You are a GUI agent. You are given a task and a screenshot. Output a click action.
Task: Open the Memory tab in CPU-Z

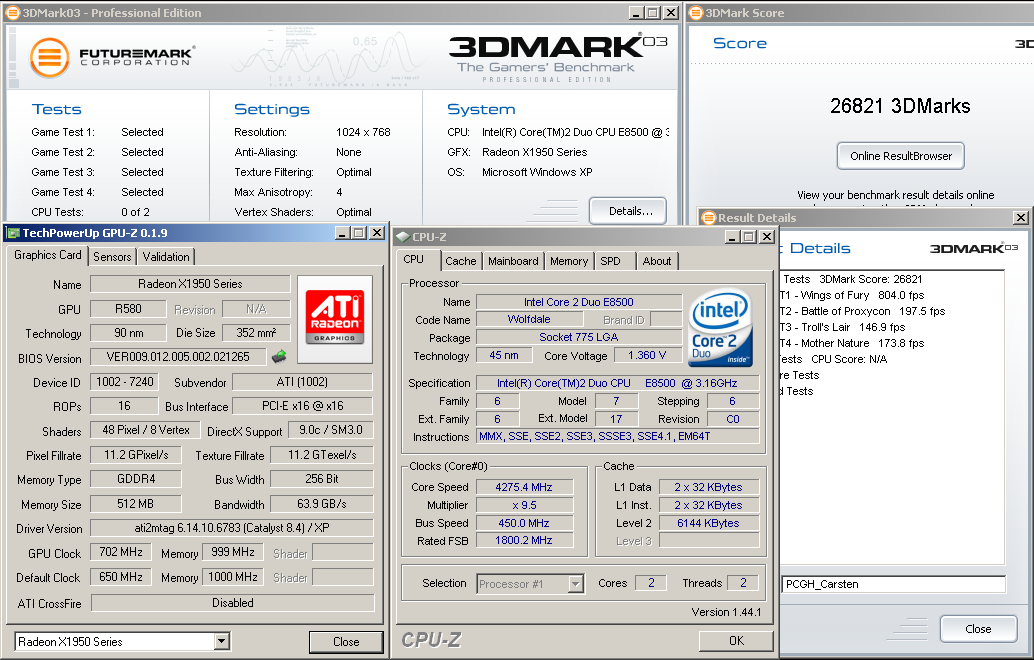point(569,261)
